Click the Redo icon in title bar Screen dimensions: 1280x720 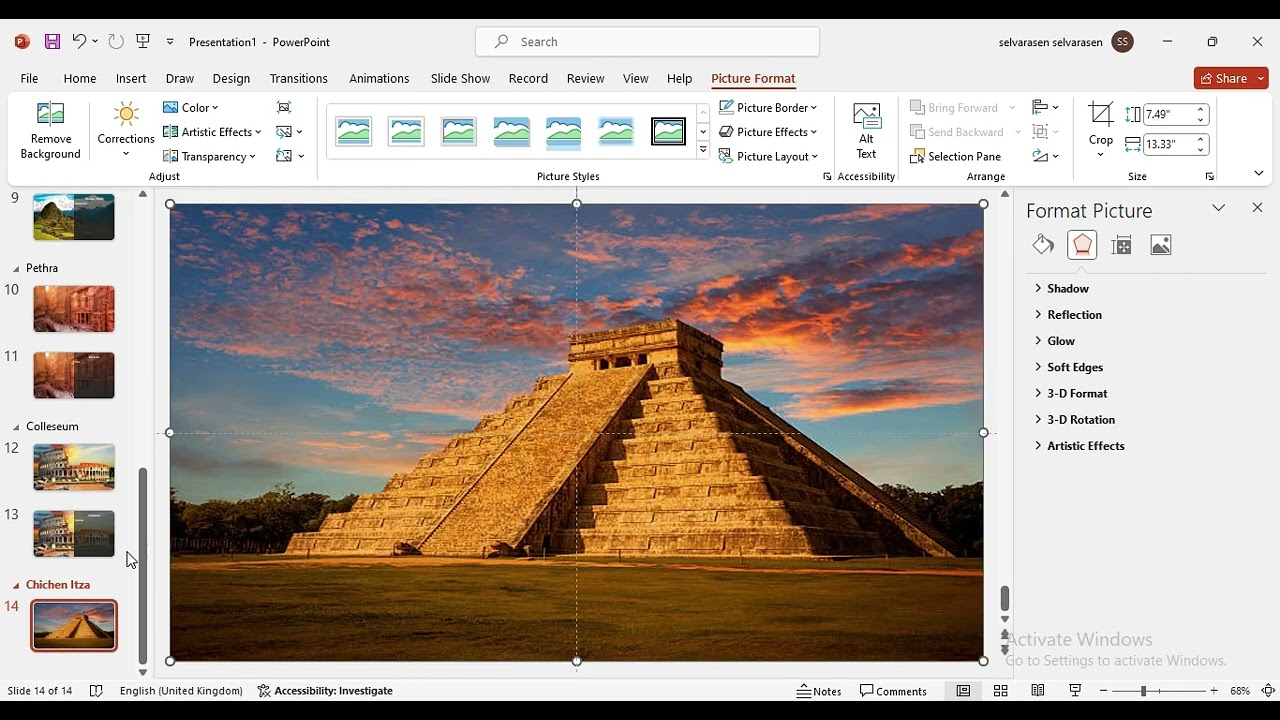(x=116, y=42)
